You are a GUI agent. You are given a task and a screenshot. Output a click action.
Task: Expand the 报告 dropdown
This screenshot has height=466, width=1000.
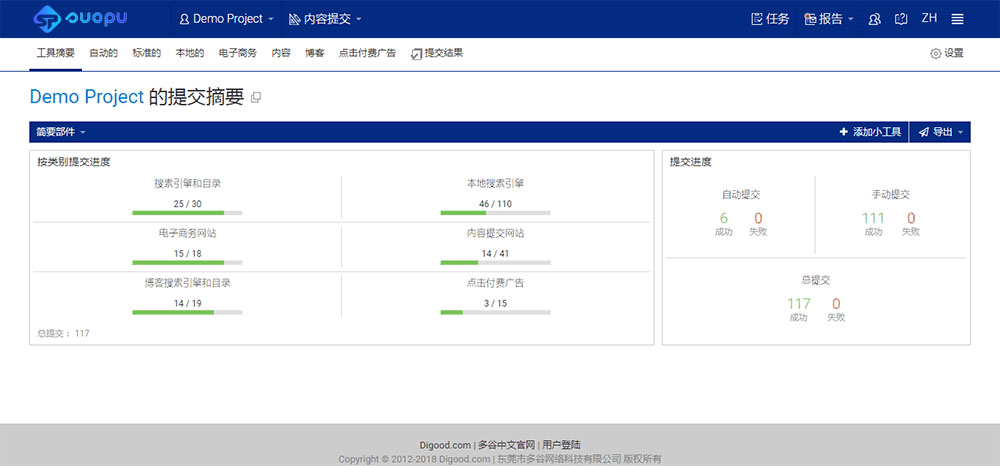829,19
